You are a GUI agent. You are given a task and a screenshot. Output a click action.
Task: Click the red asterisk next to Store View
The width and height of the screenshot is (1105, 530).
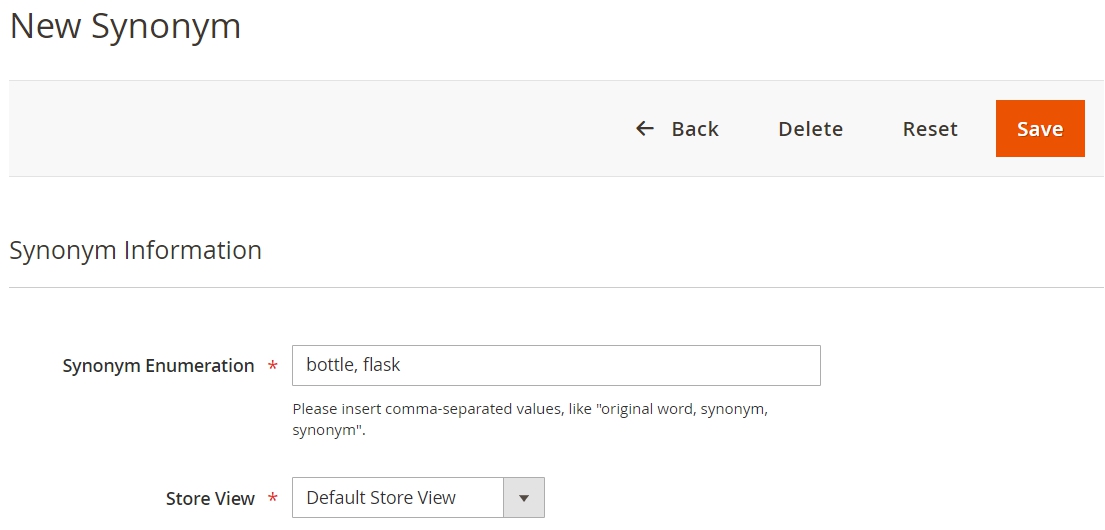coord(272,498)
